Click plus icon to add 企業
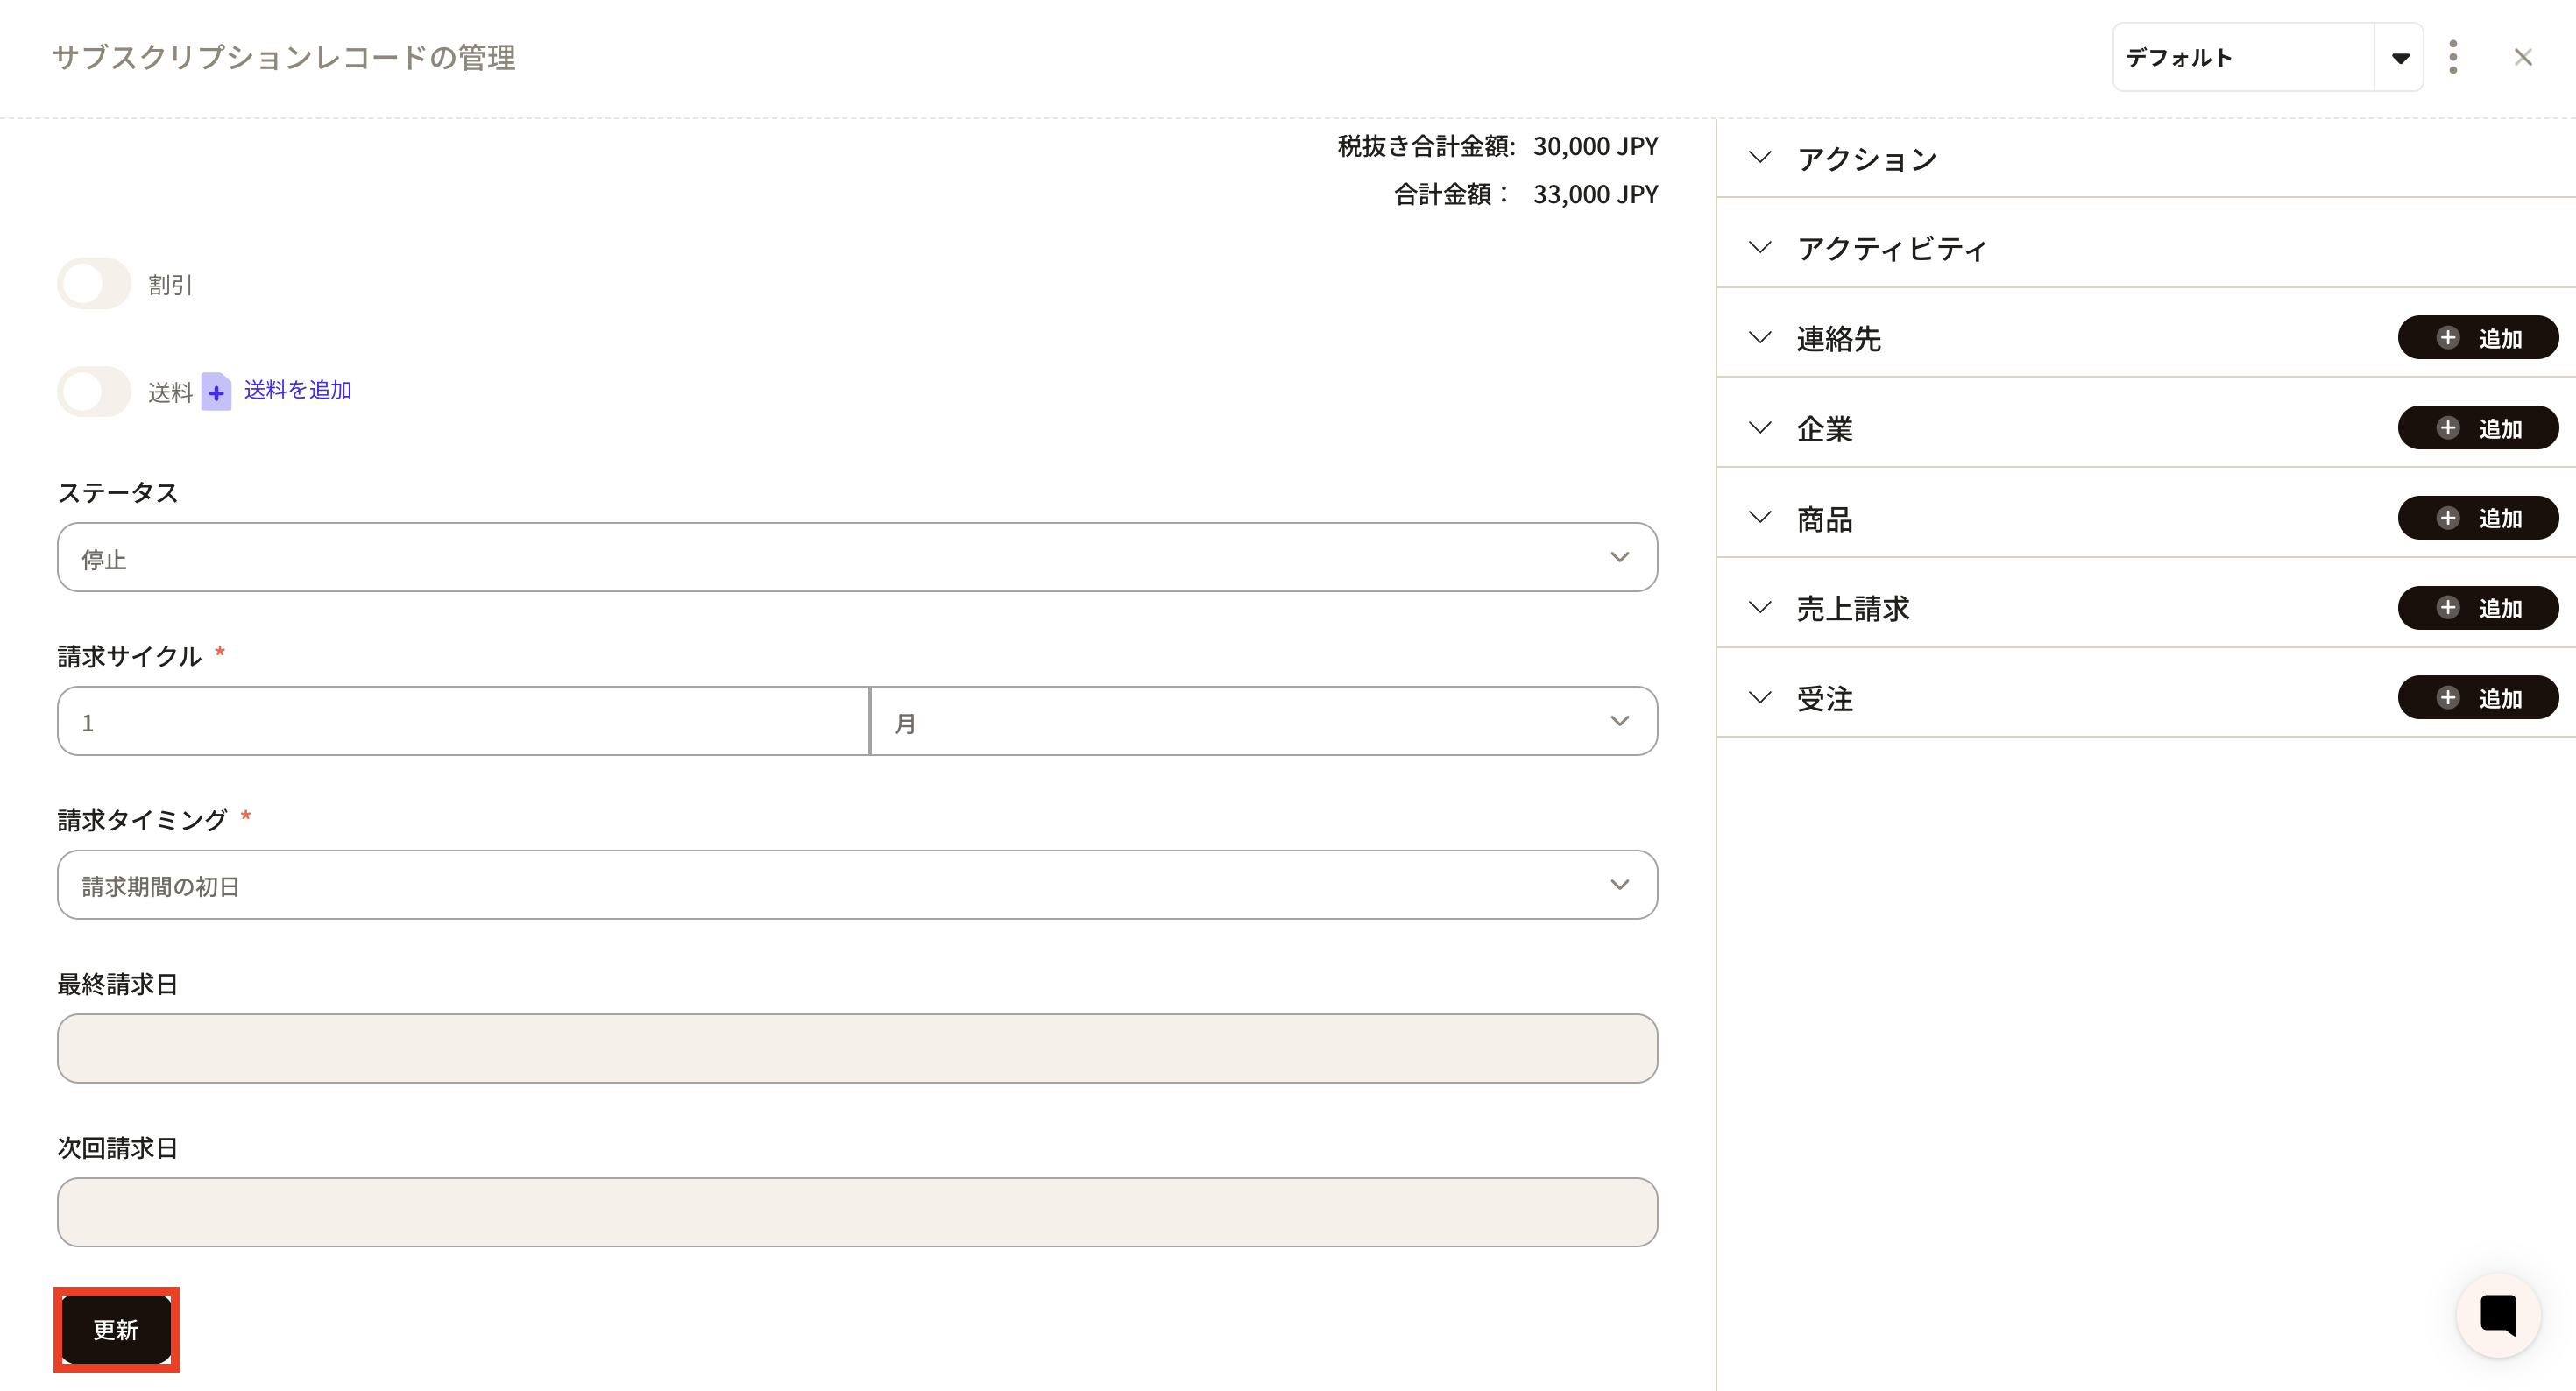Screen dimensions: 2576x1391 tap(2447, 428)
